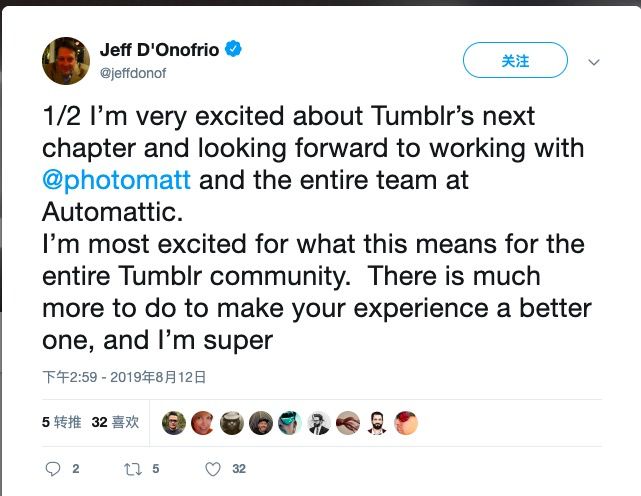Screen dimensions: 641x496
Task: Click the sixth liker avatar in dark suit
Action: [x=319, y=423]
